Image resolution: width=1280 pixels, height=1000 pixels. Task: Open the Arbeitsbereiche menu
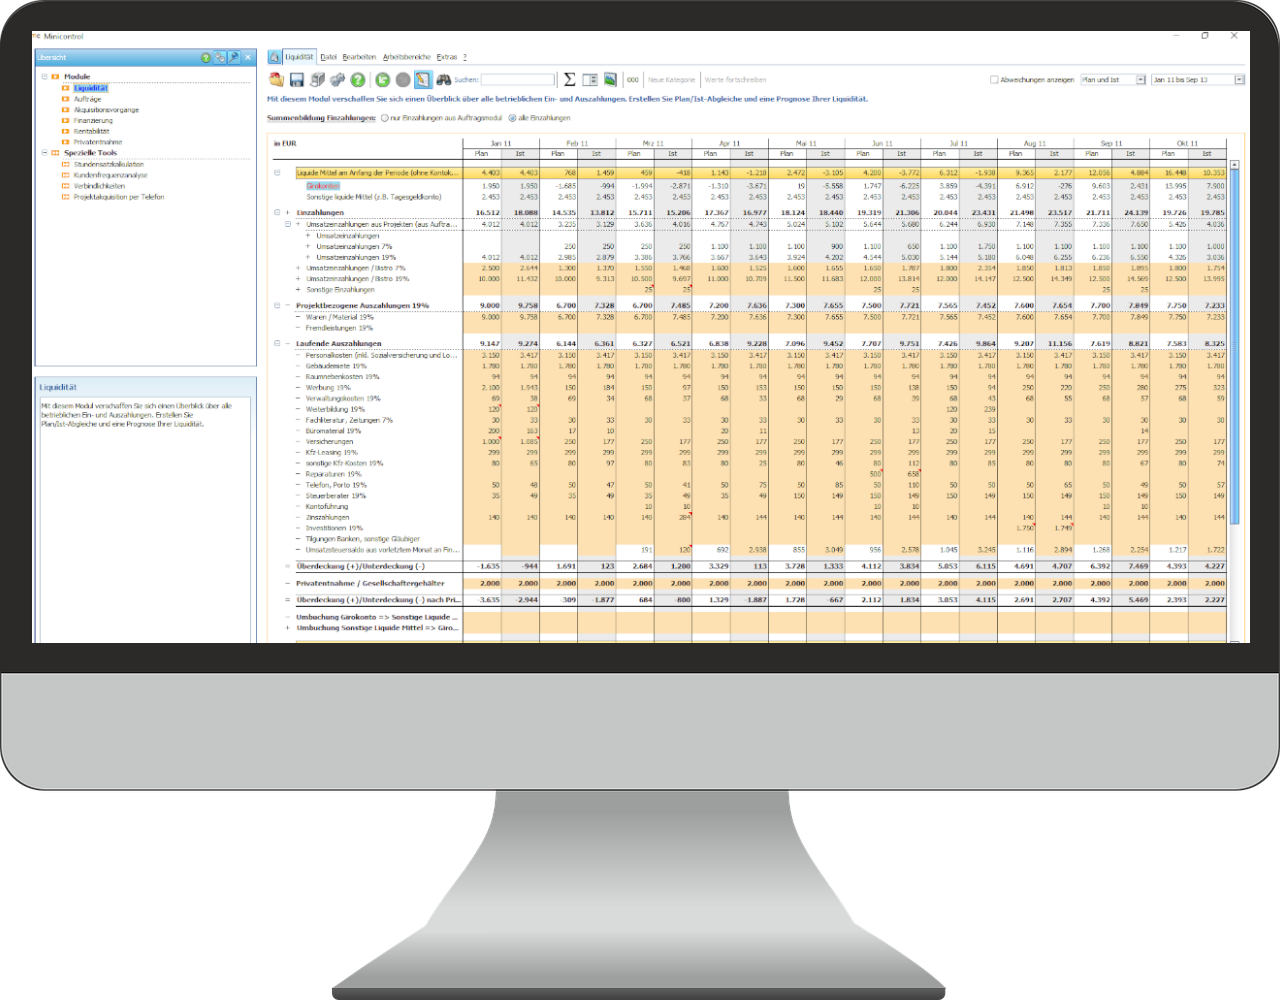pos(406,57)
